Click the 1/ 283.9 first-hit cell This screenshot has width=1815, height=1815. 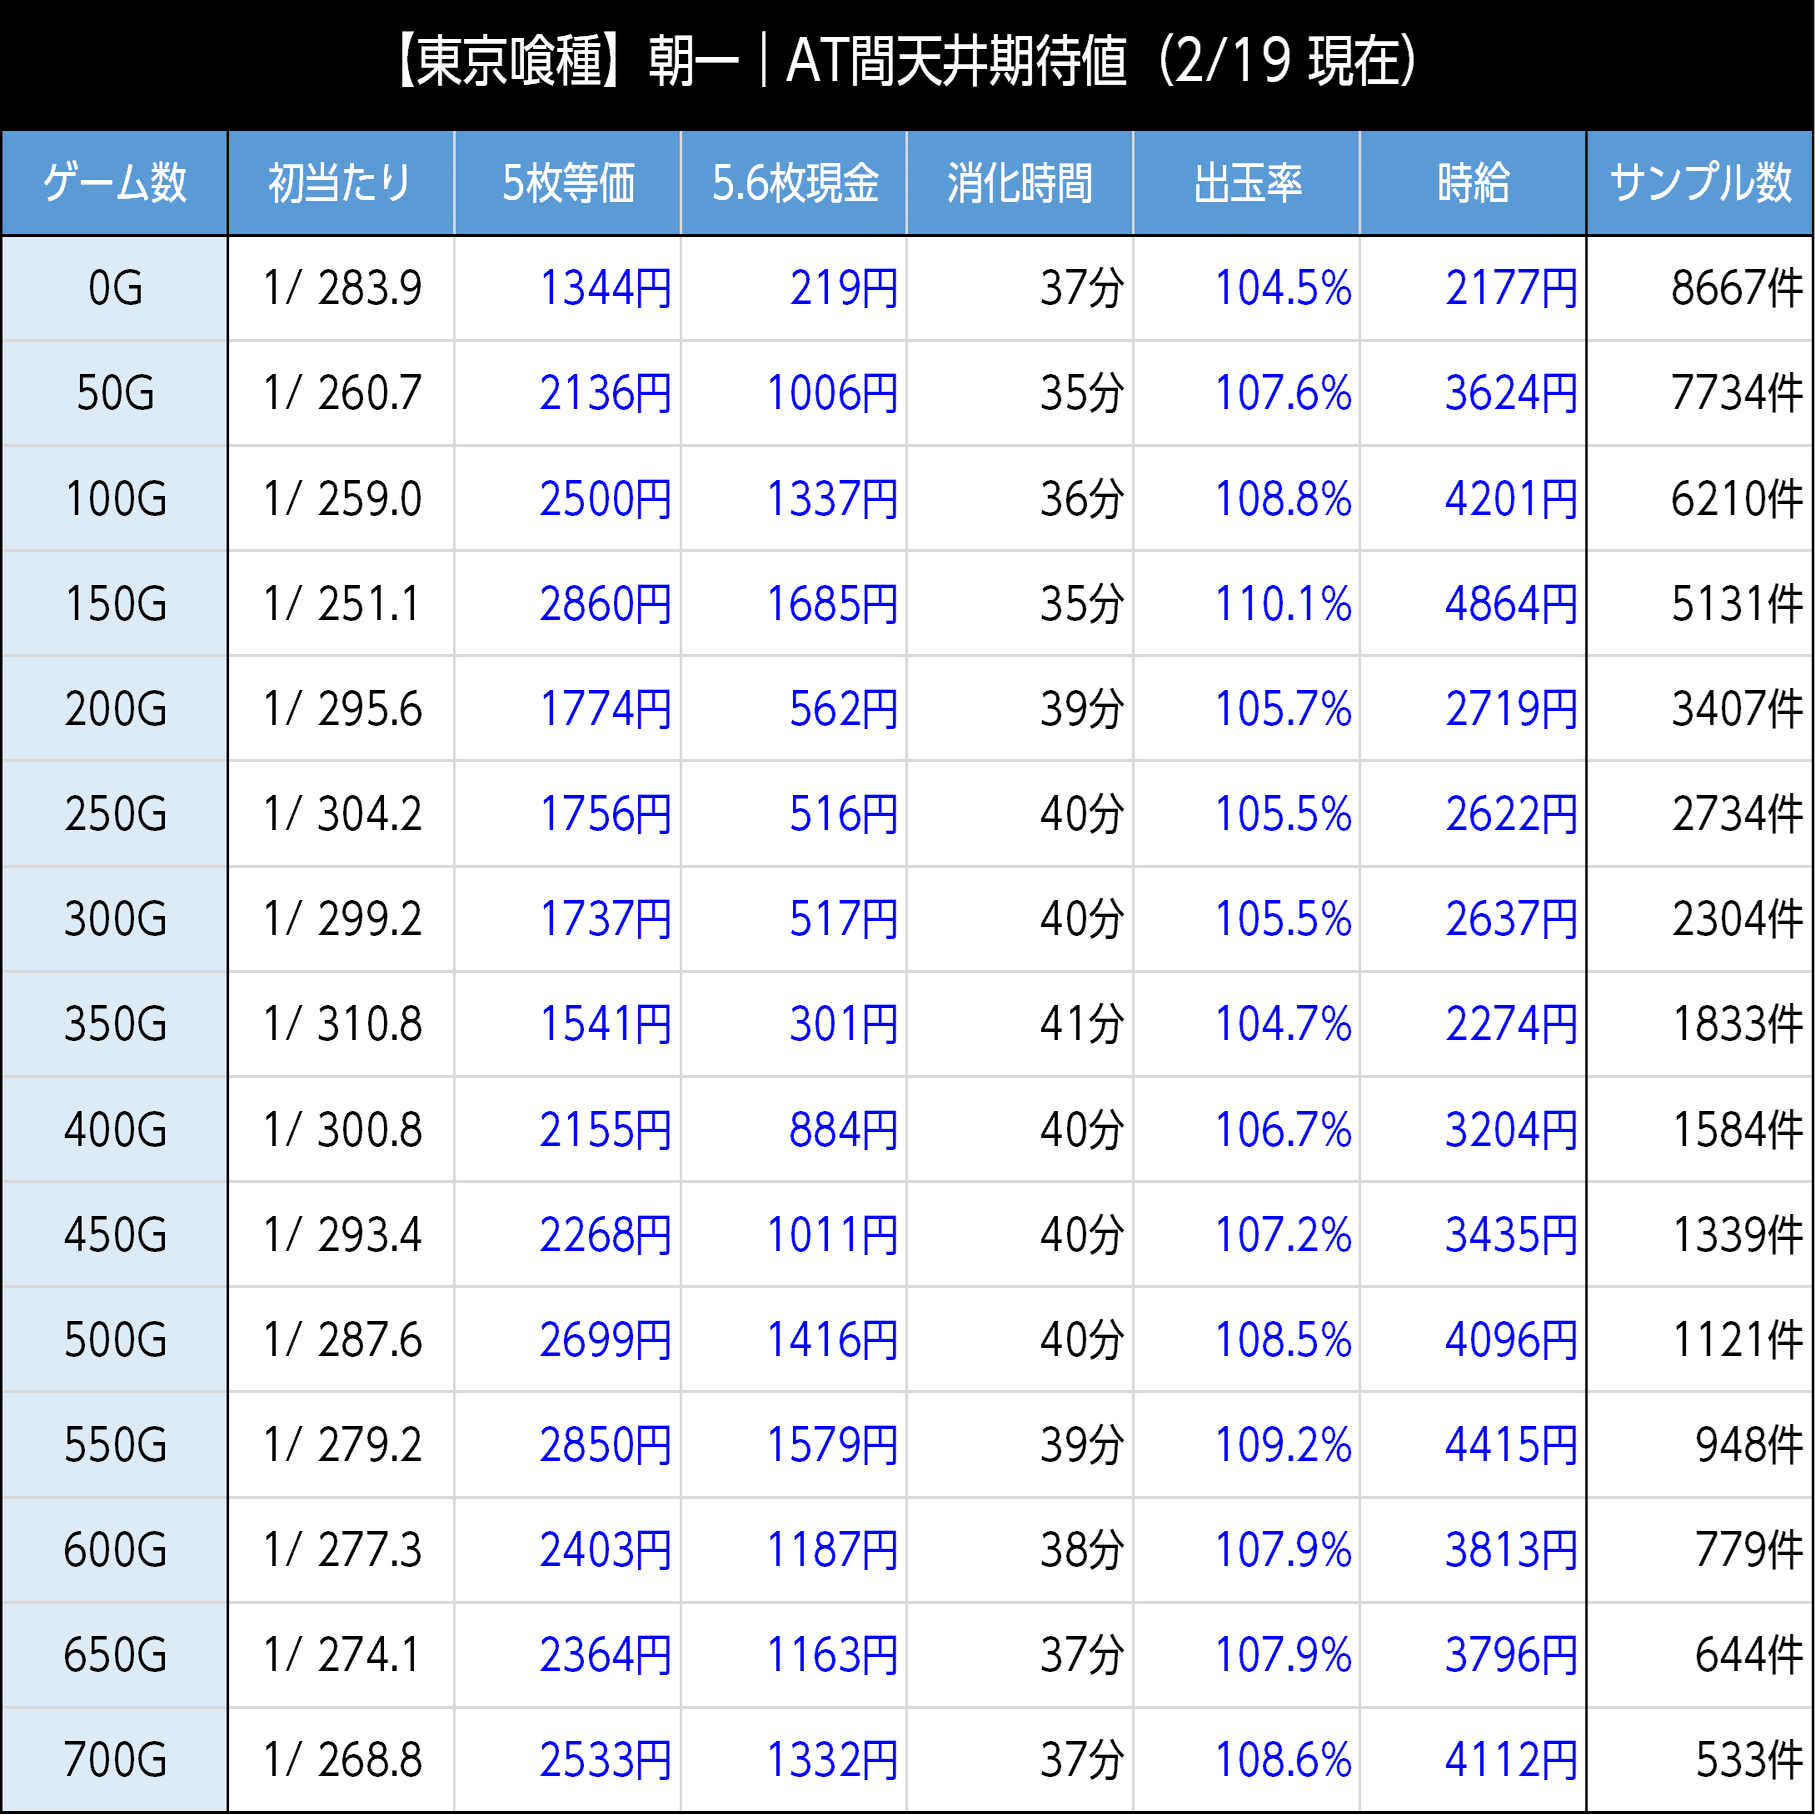[x=341, y=288]
